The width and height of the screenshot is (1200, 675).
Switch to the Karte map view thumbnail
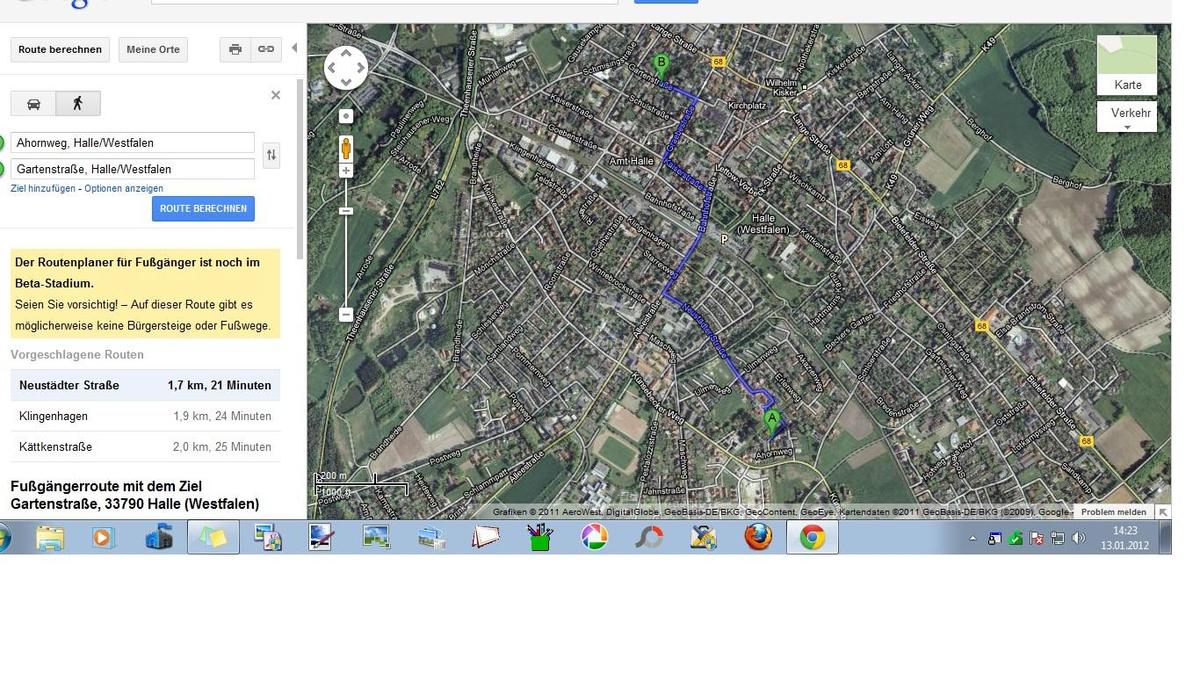(1127, 66)
